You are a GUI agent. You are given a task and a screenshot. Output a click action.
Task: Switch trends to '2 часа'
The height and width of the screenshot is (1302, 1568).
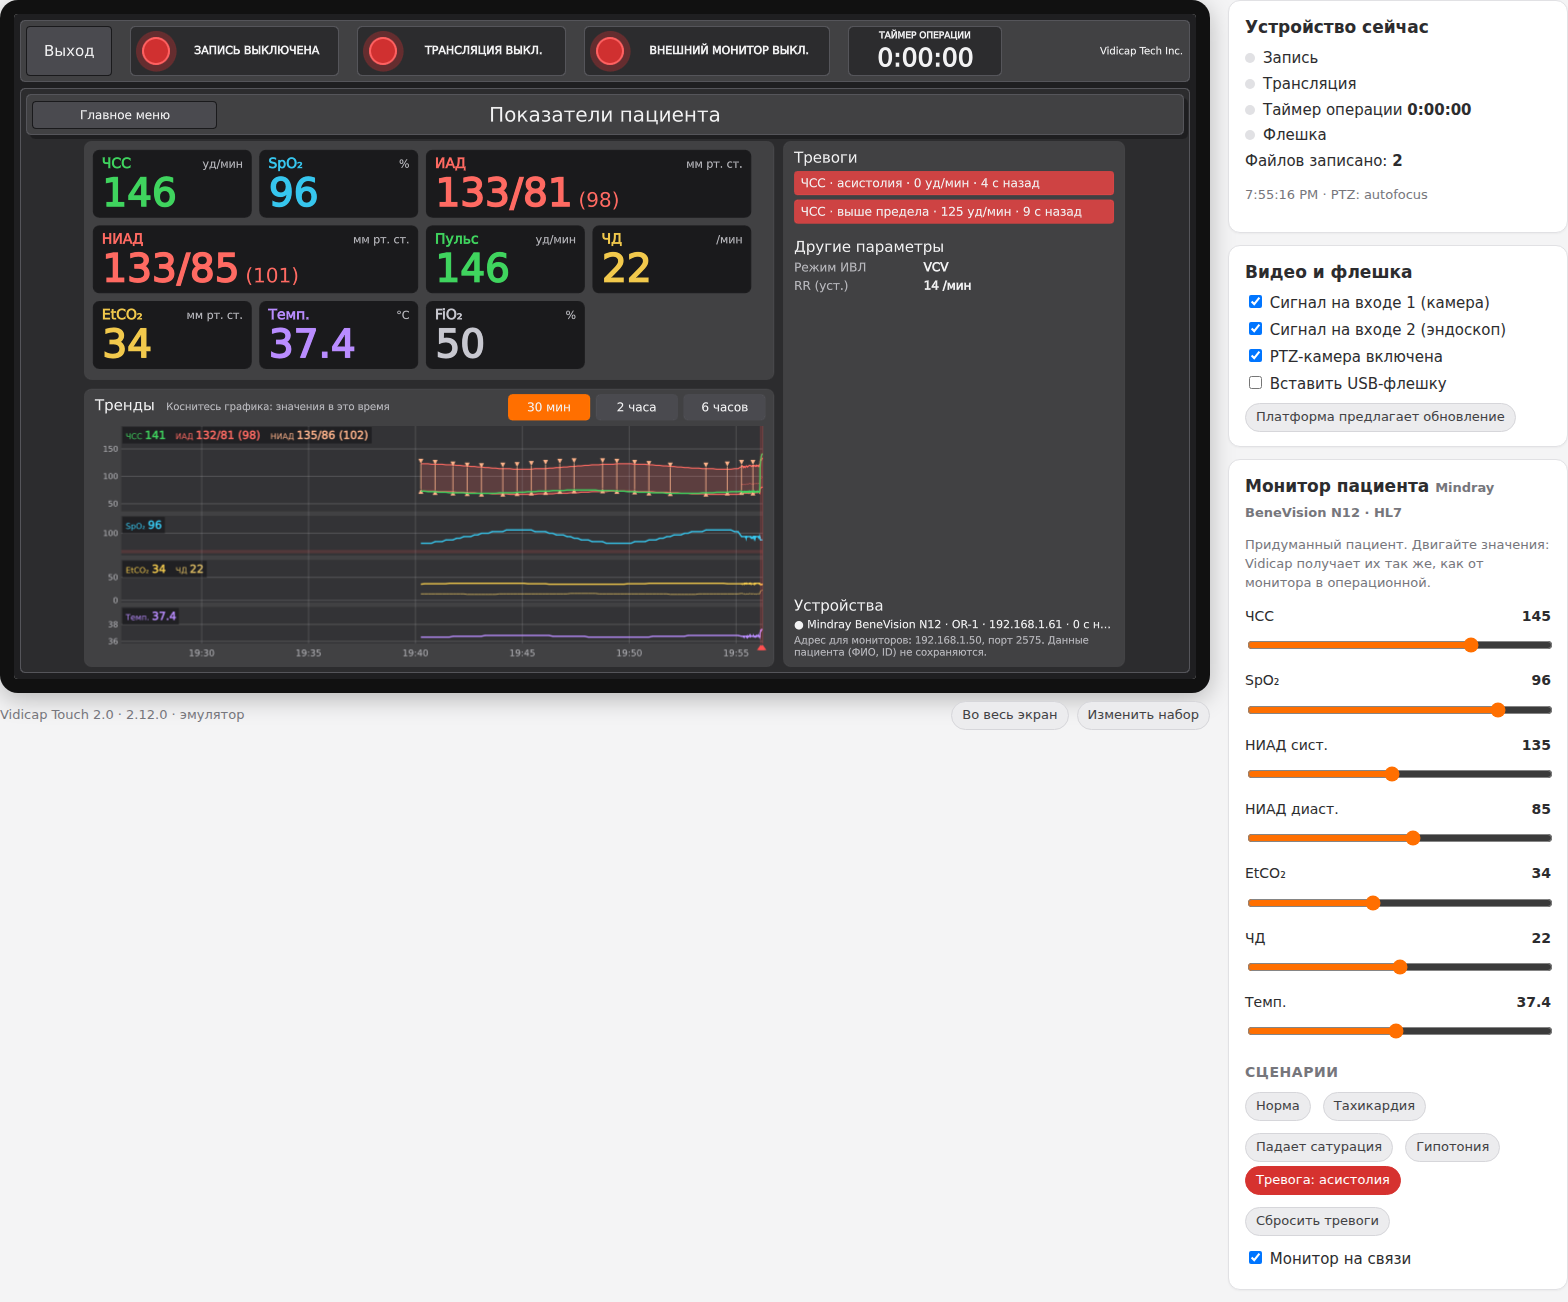click(x=636, y=407)
